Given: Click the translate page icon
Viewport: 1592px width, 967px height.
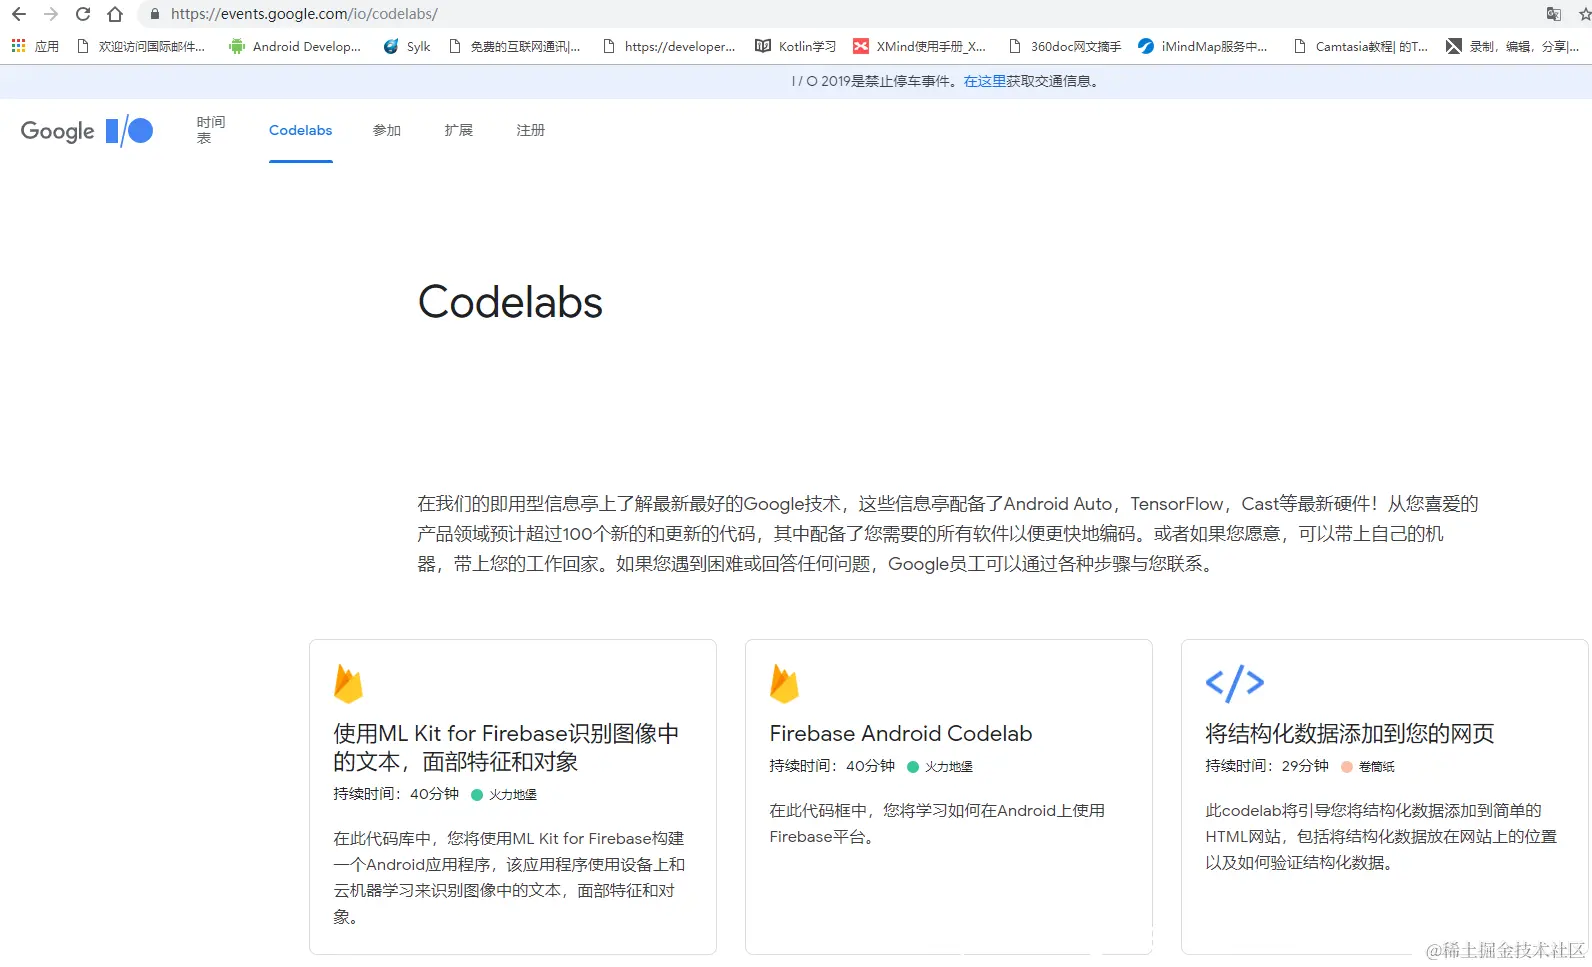Looking at the screenshot, I should tap(1553, 14).
